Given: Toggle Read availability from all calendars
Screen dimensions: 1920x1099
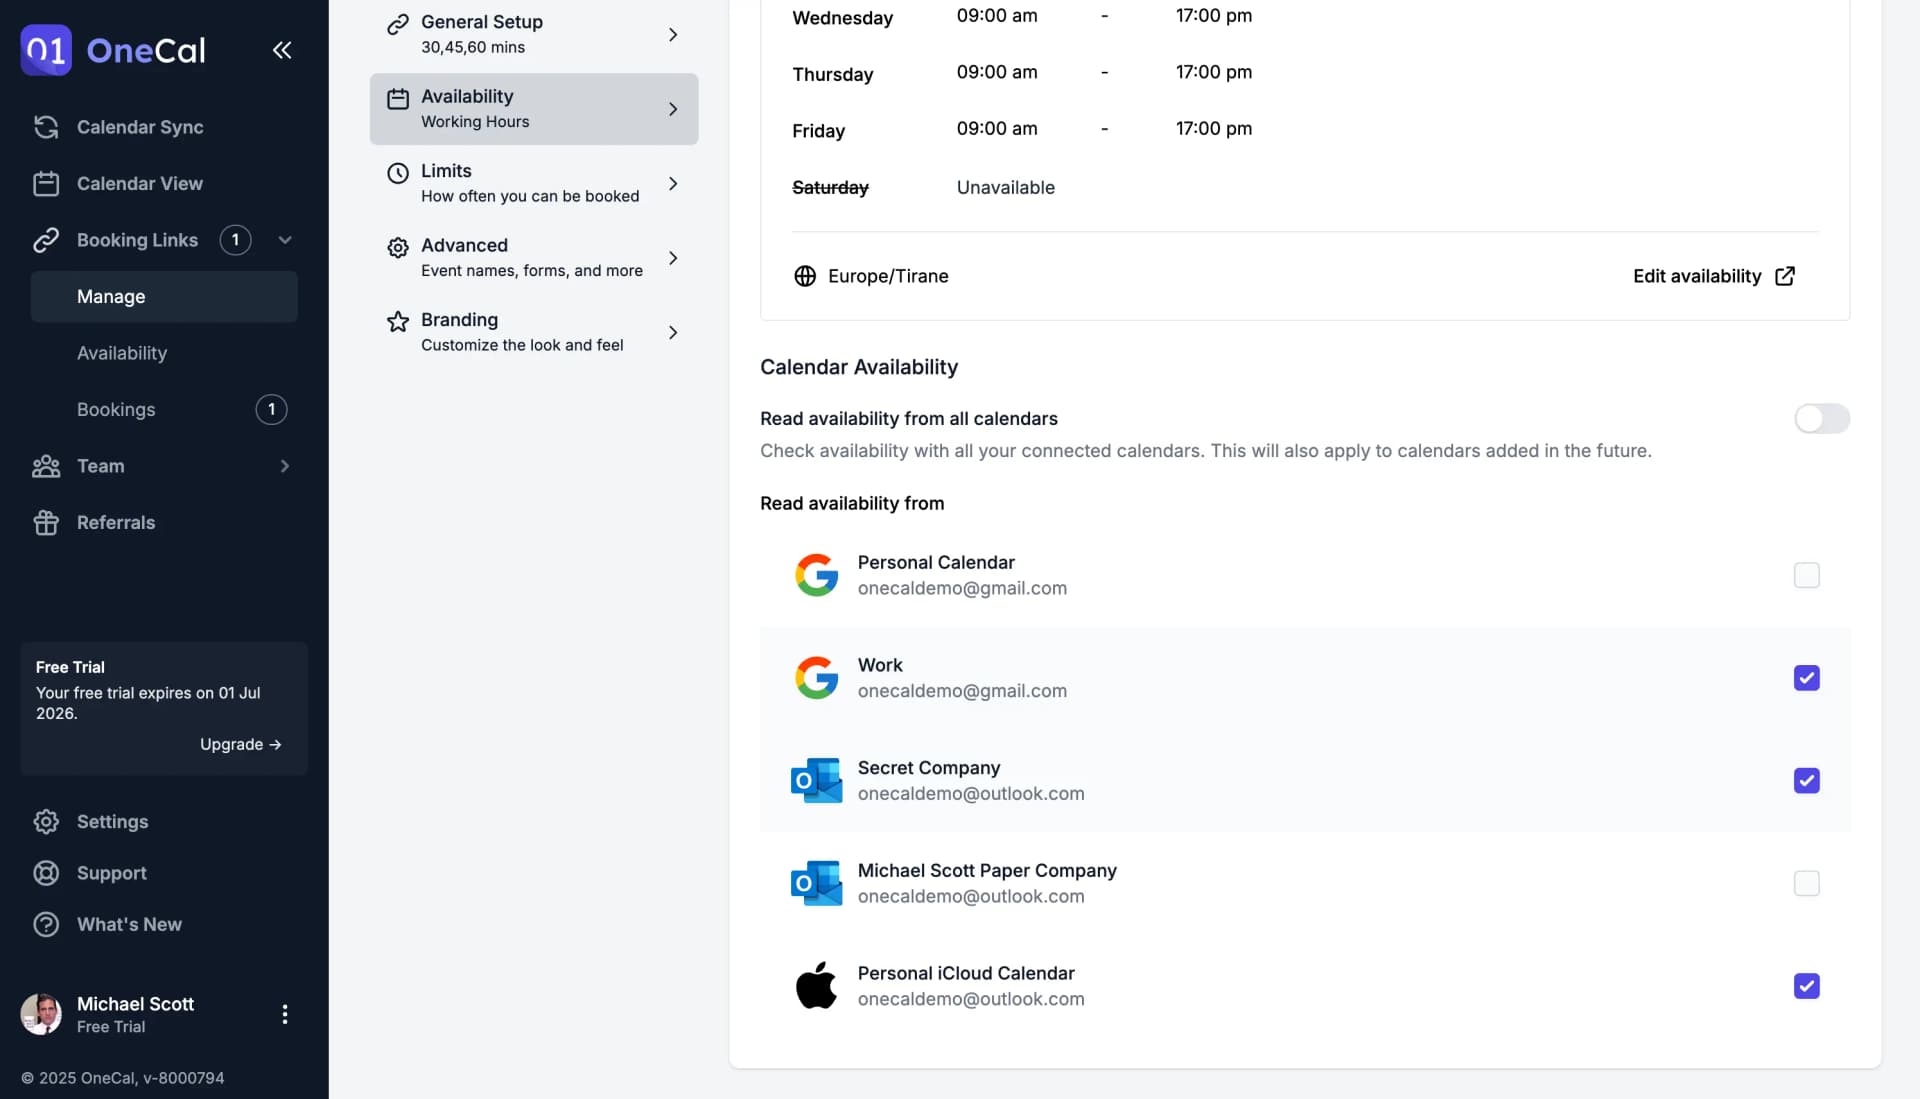Looking at the screenshot, I should coord(1821,418).
